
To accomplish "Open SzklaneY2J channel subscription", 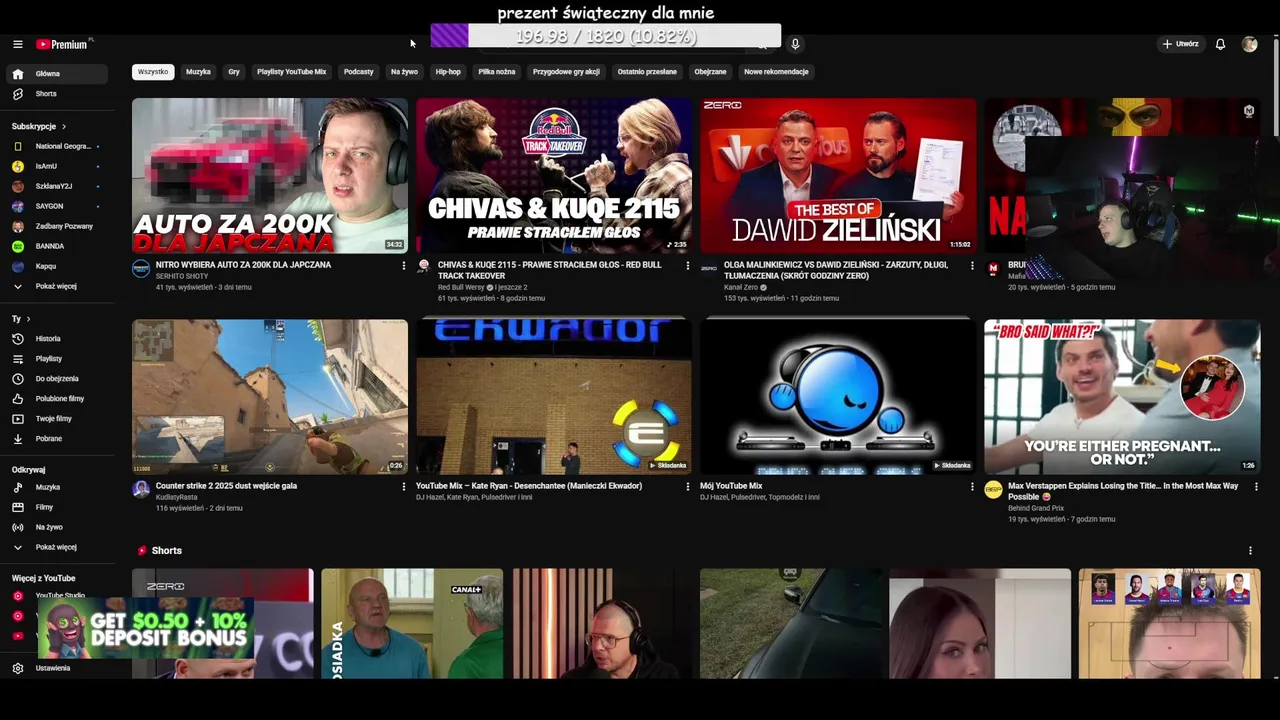I will coord(55,186).
